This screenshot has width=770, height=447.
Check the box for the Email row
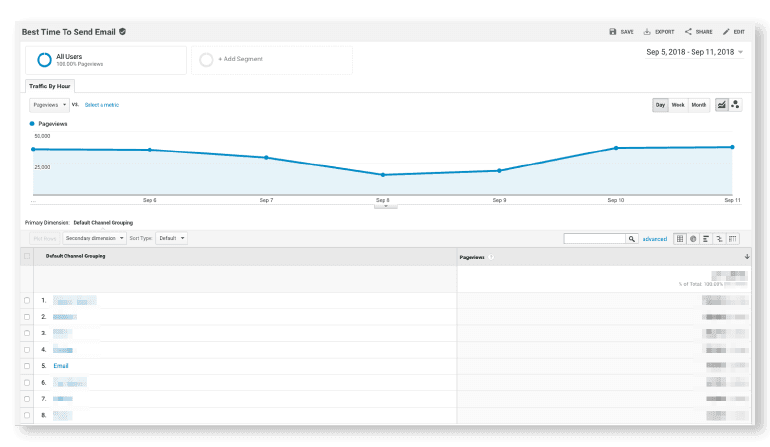coord(27,366)
